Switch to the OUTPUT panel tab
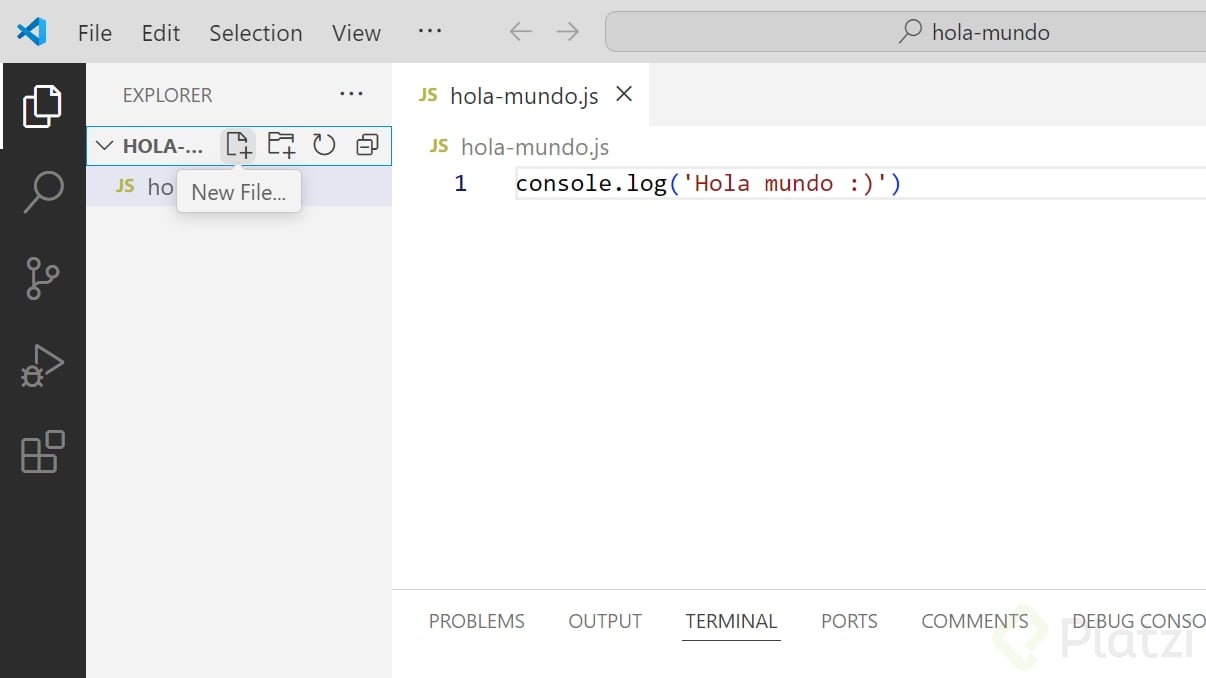The image size is (1206, 678). [605, 621]
